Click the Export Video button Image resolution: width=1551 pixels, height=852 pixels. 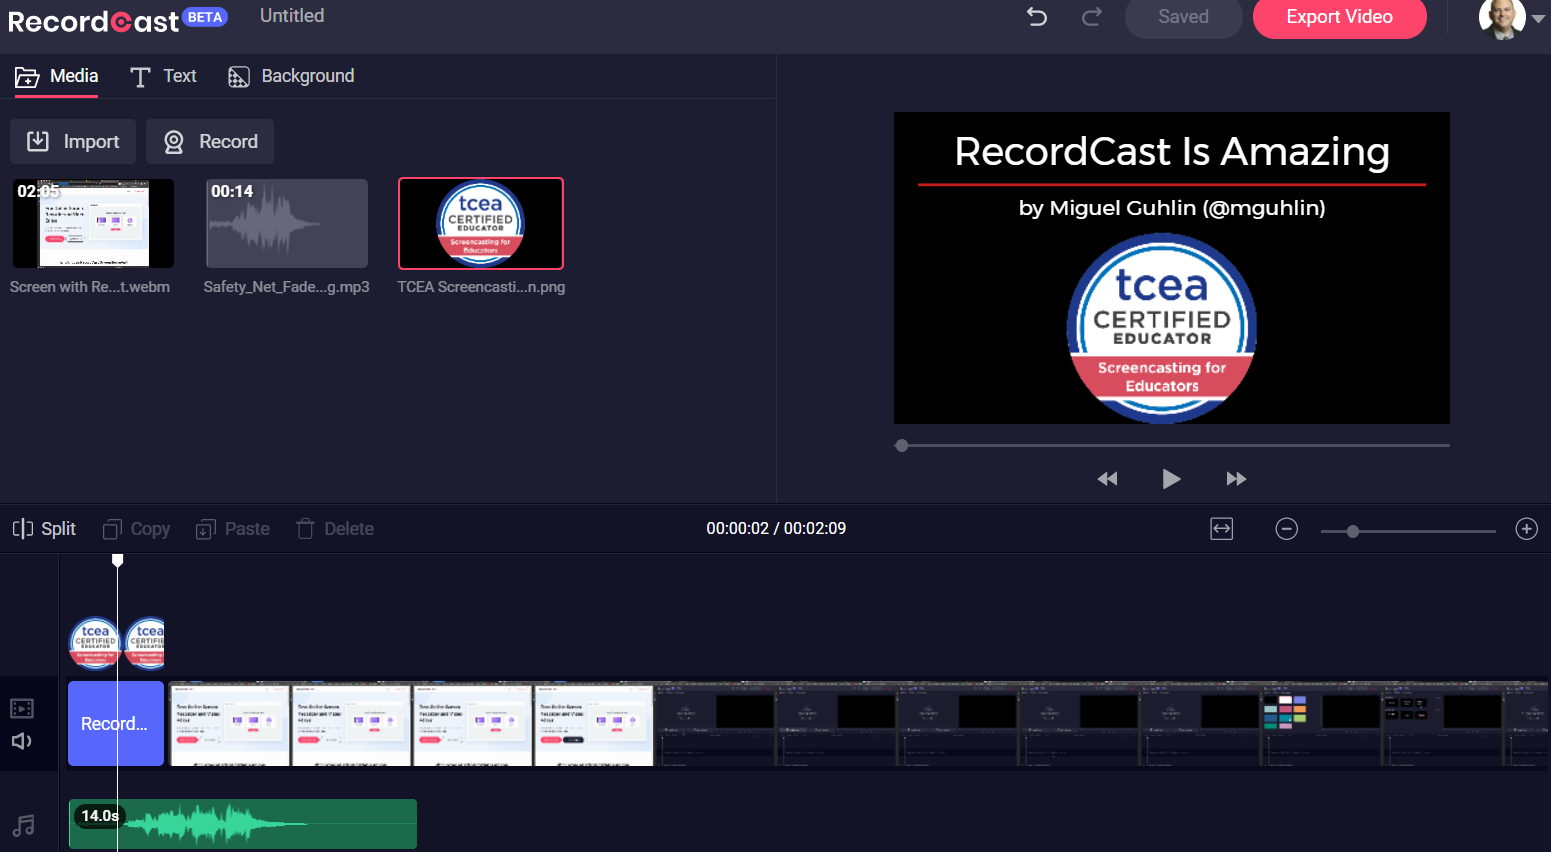(x=1339, y=17)
